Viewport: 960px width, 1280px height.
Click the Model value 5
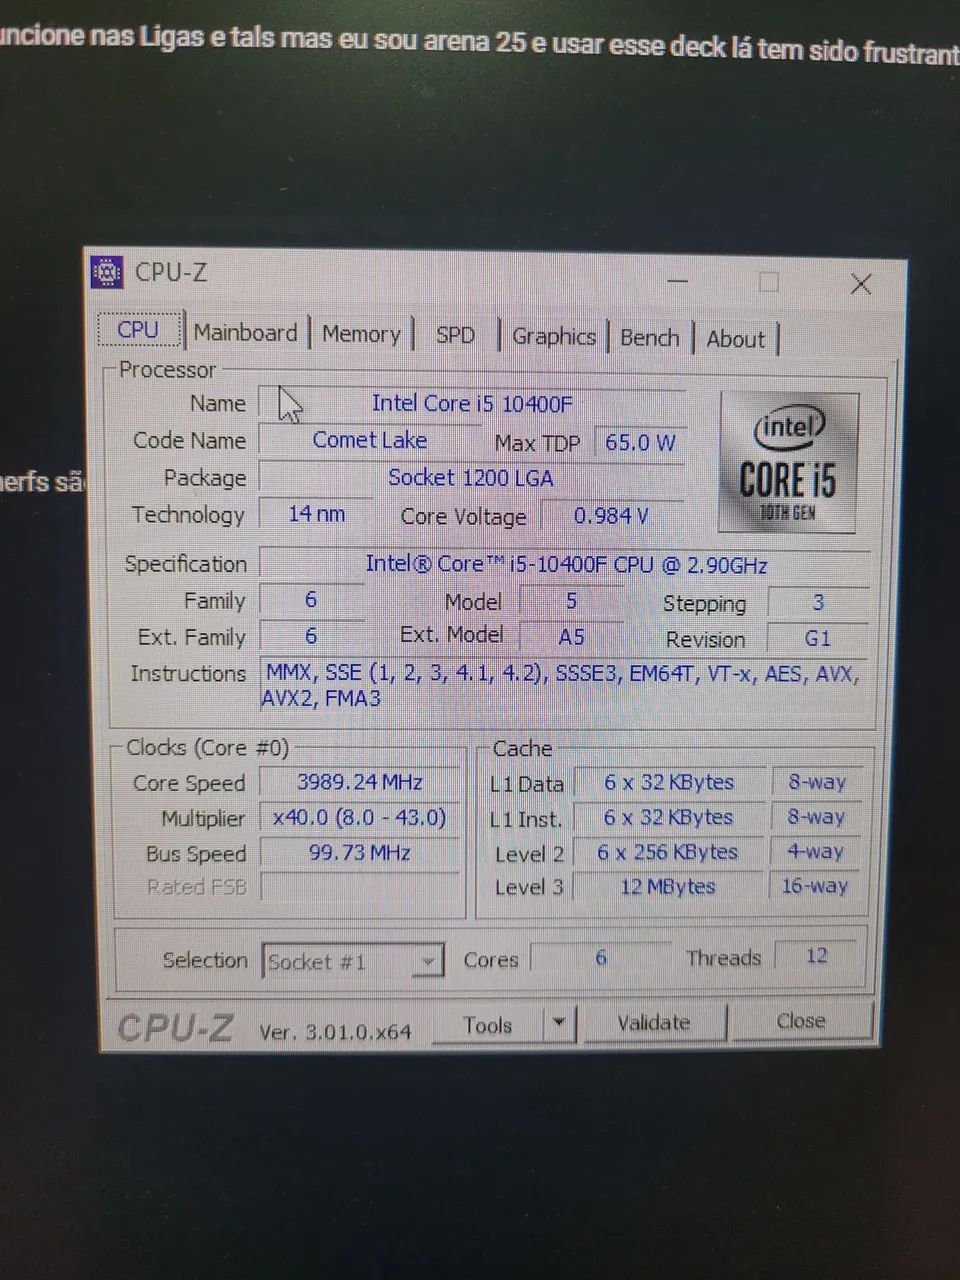pos(572,601)
